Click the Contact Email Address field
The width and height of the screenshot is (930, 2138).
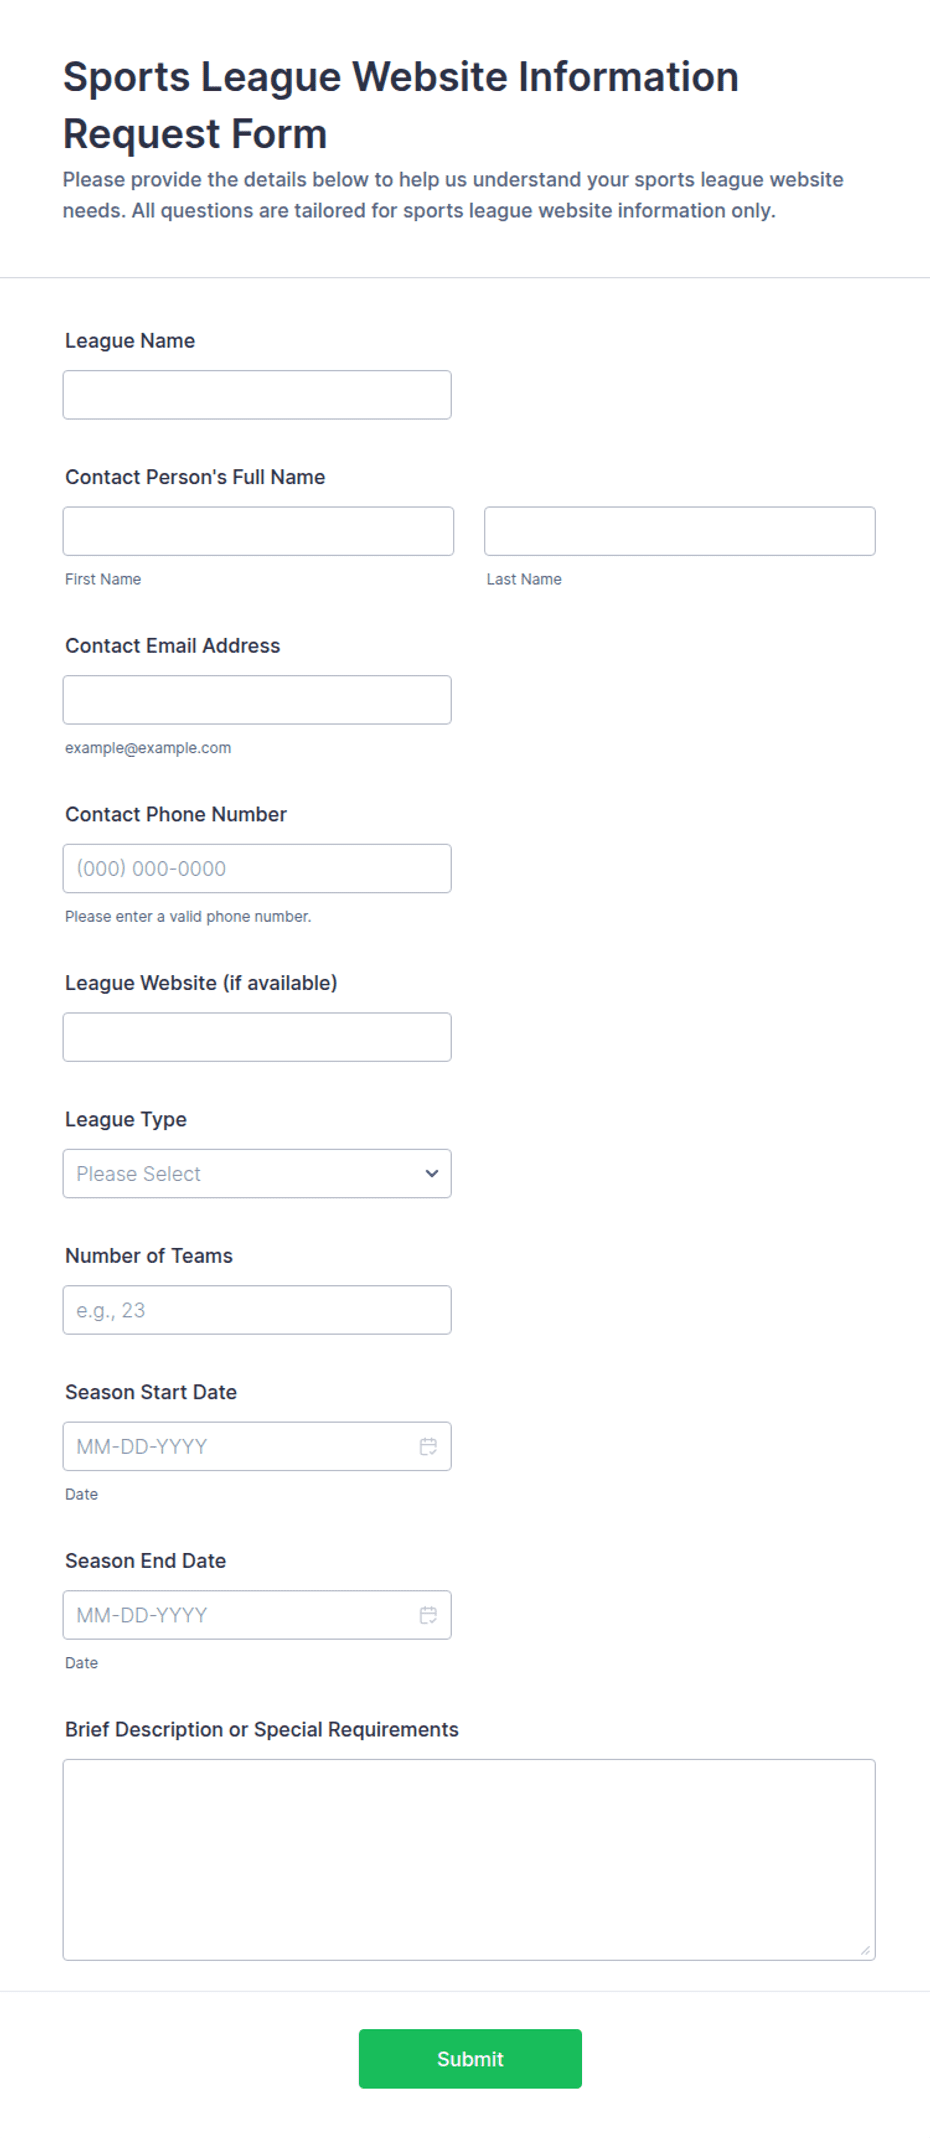point(257,700)
